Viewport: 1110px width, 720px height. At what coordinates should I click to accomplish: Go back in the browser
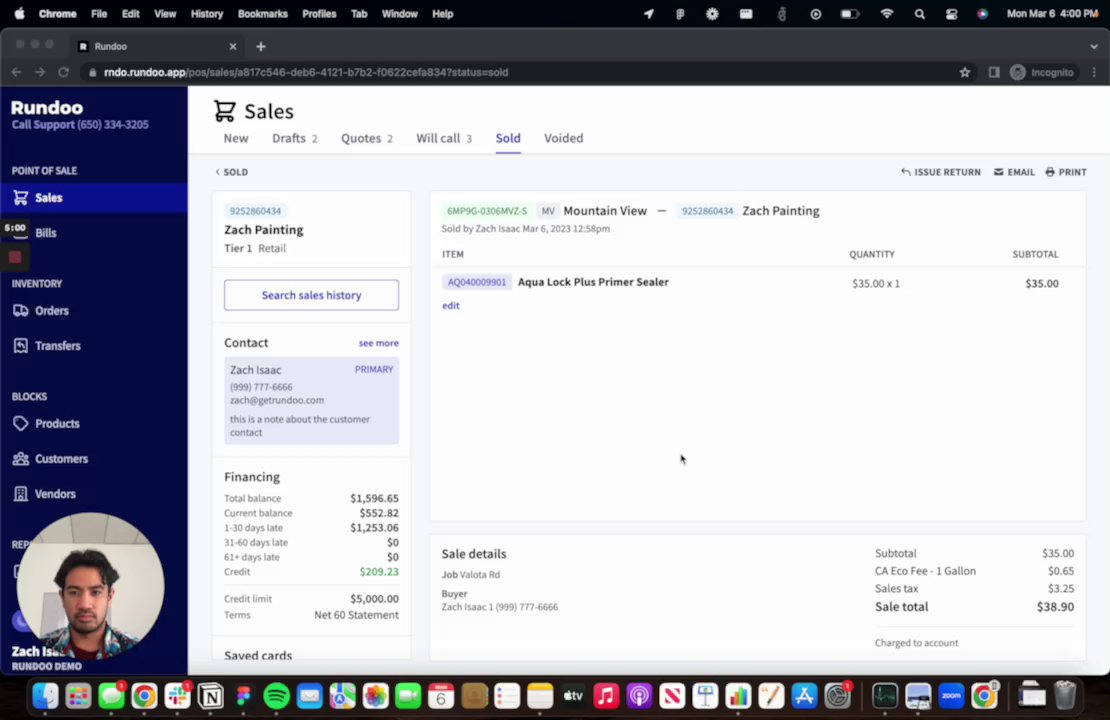coord(16,72)
